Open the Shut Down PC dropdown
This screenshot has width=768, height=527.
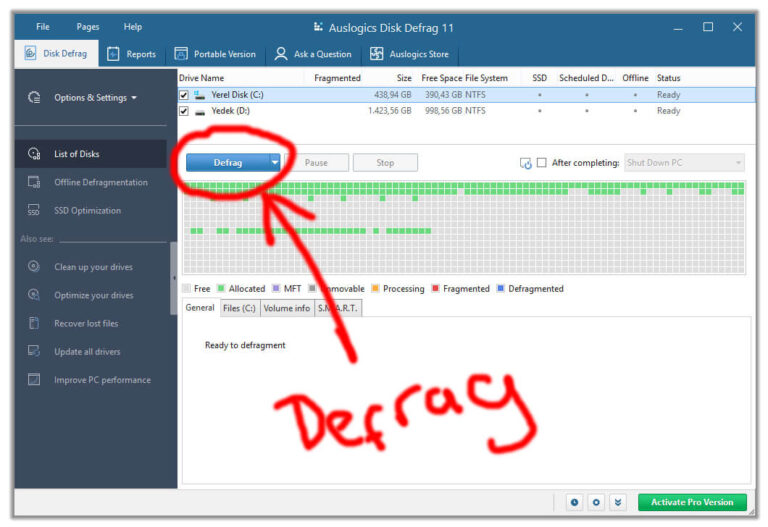tap(684, 163)
